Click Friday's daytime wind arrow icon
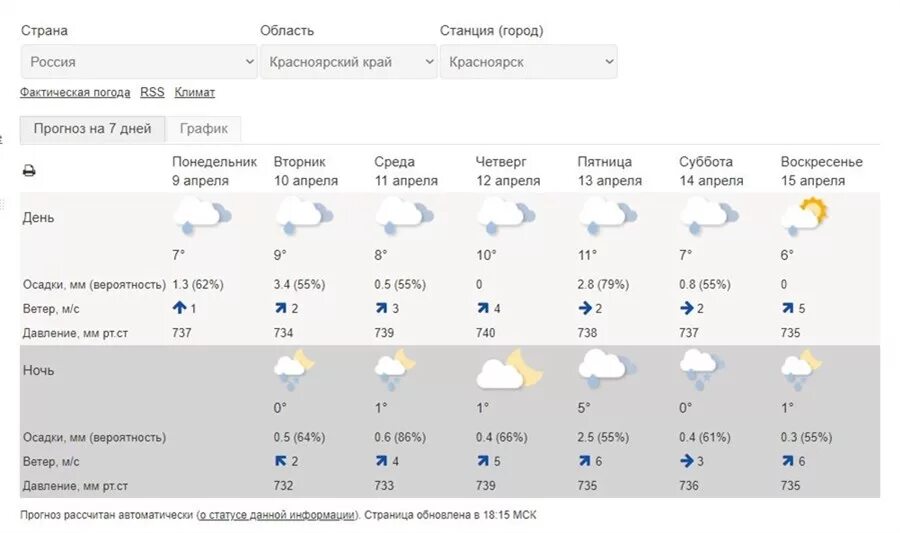This screenshot has height=533, width=900. [585, 308]
